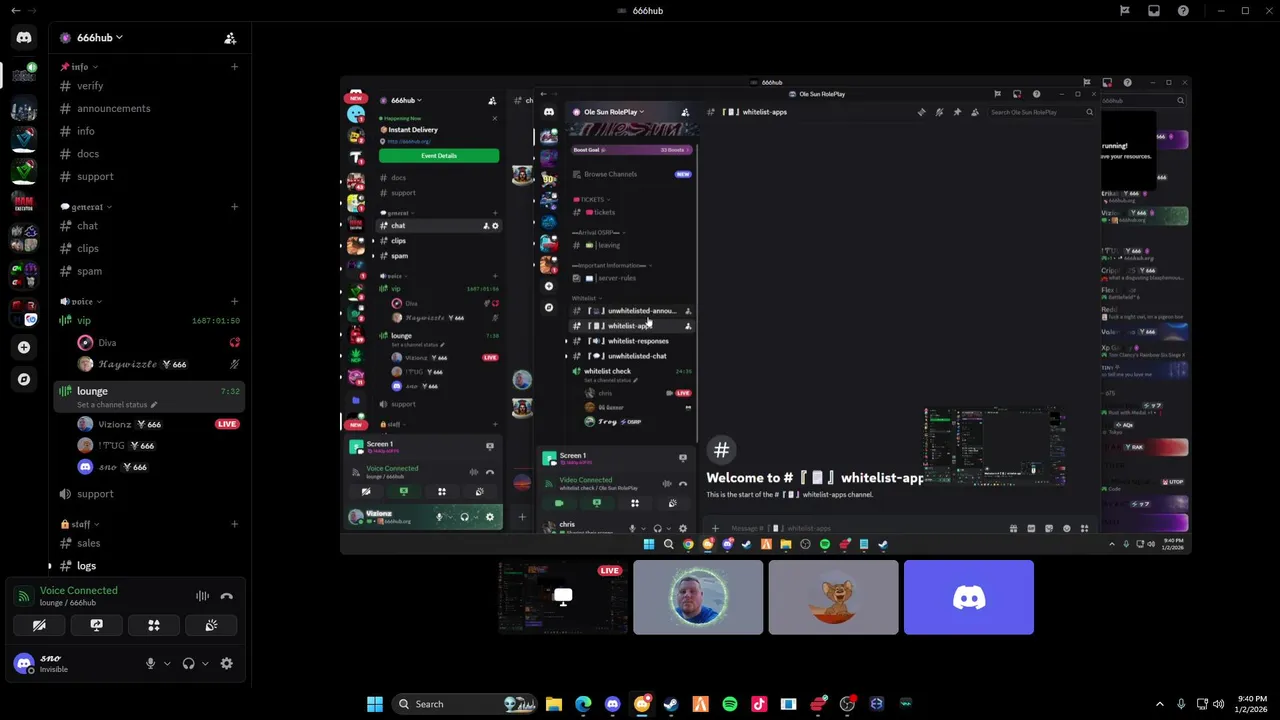Open Discord inbox icon in title bar
The height and width of the screenshot is (720, 1280).
pos(1154,11)
